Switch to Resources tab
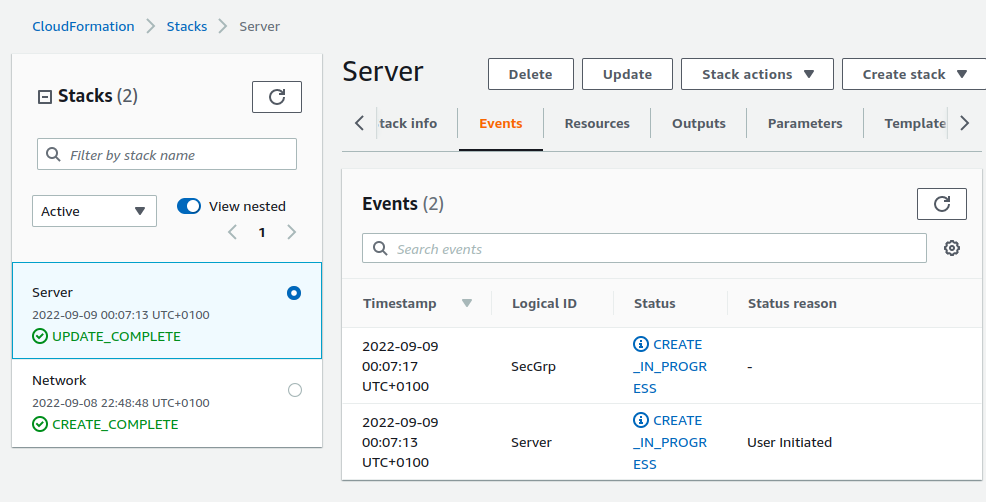This screenshot has width=986, height=502. tap(597, 123)
